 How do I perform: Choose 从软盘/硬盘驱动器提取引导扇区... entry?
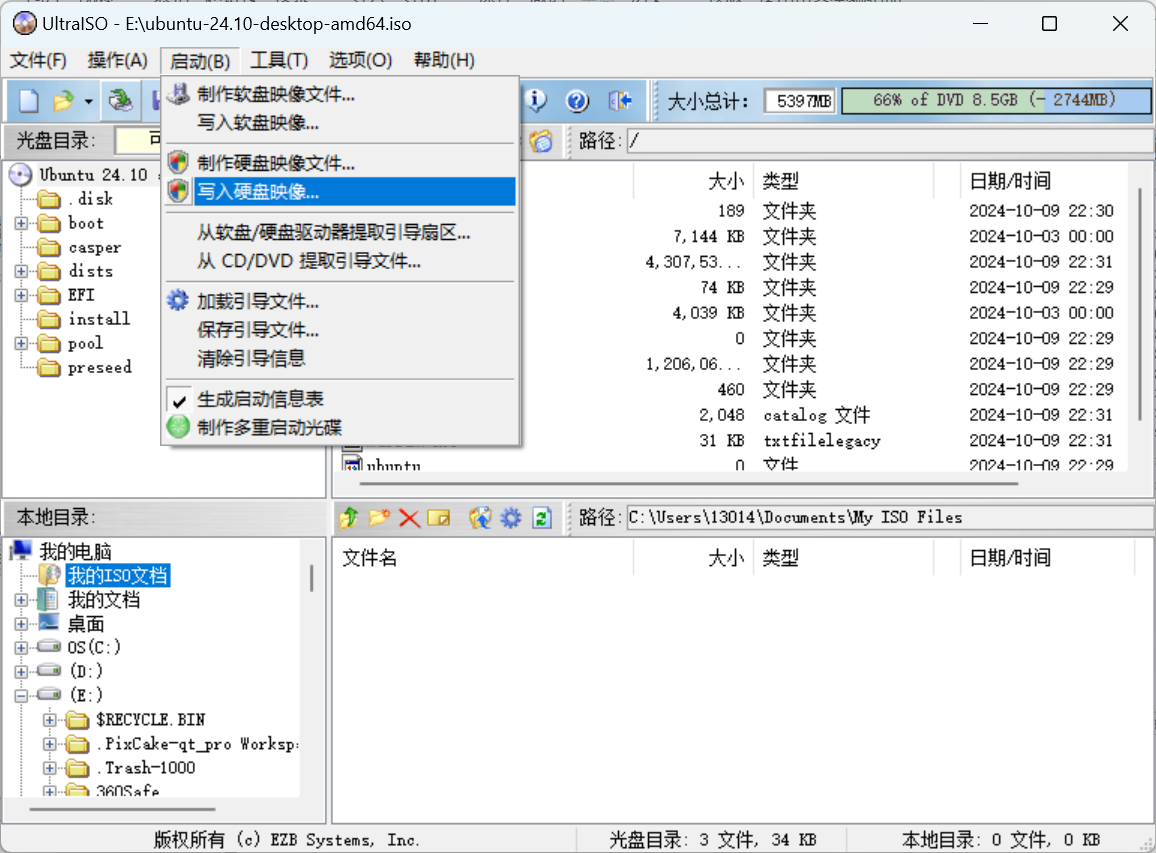tap(341, 232)
